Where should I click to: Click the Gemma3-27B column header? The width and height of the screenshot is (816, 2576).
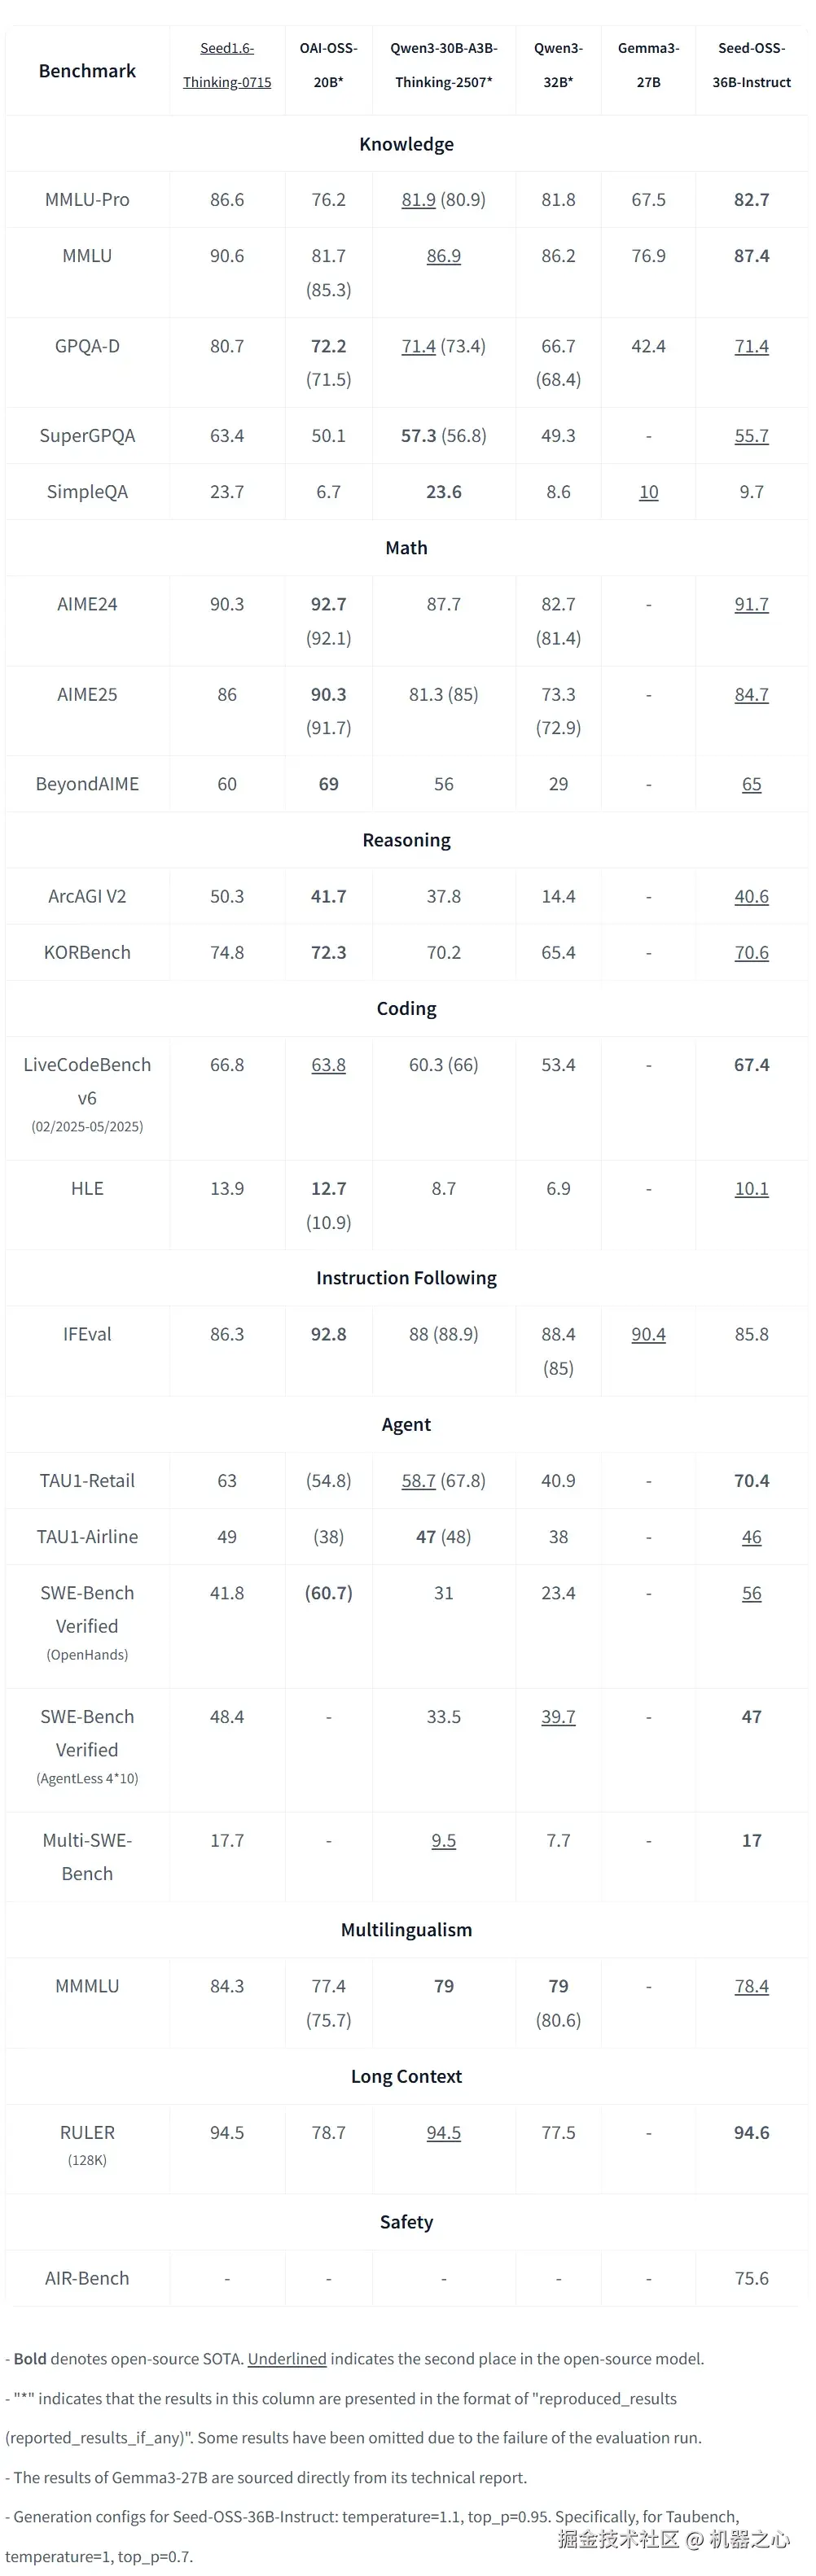[648, 65]
